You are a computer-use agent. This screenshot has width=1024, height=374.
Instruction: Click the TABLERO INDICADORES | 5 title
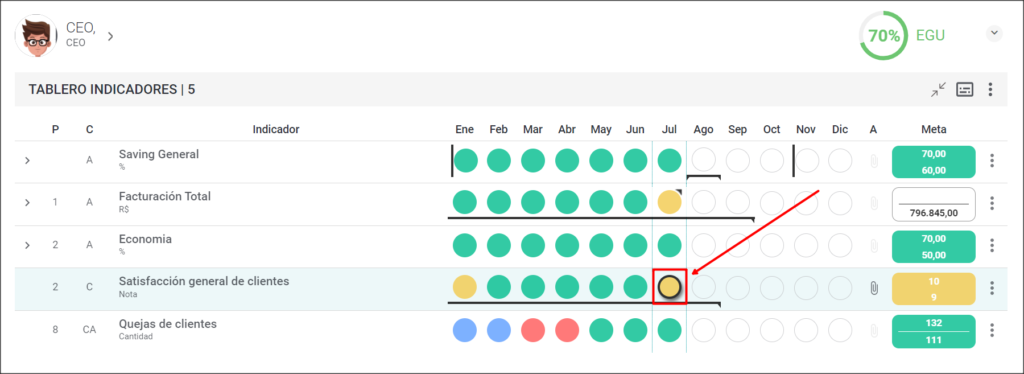pos(112,90)
